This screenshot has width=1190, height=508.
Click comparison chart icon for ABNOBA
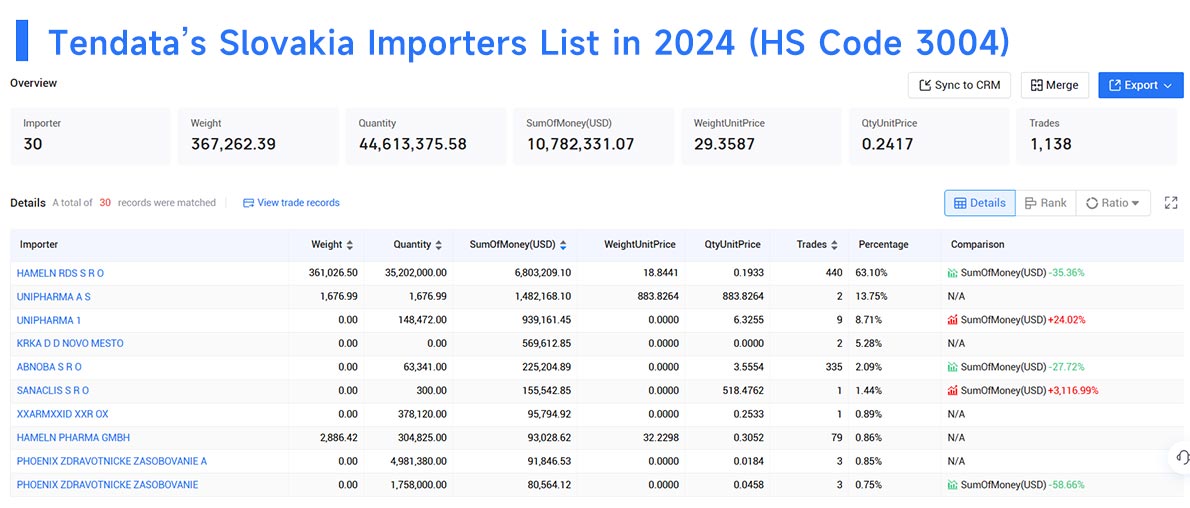952,367
